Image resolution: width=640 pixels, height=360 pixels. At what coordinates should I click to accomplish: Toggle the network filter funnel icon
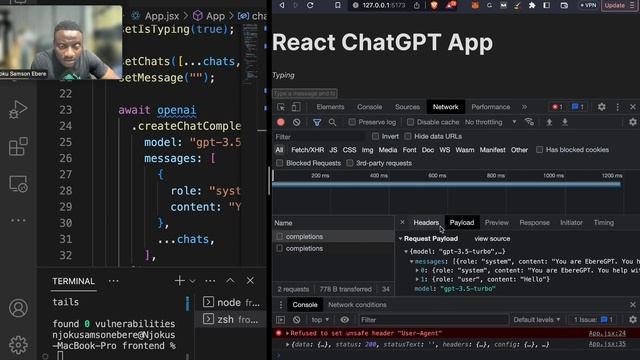(x=317, y=122)
